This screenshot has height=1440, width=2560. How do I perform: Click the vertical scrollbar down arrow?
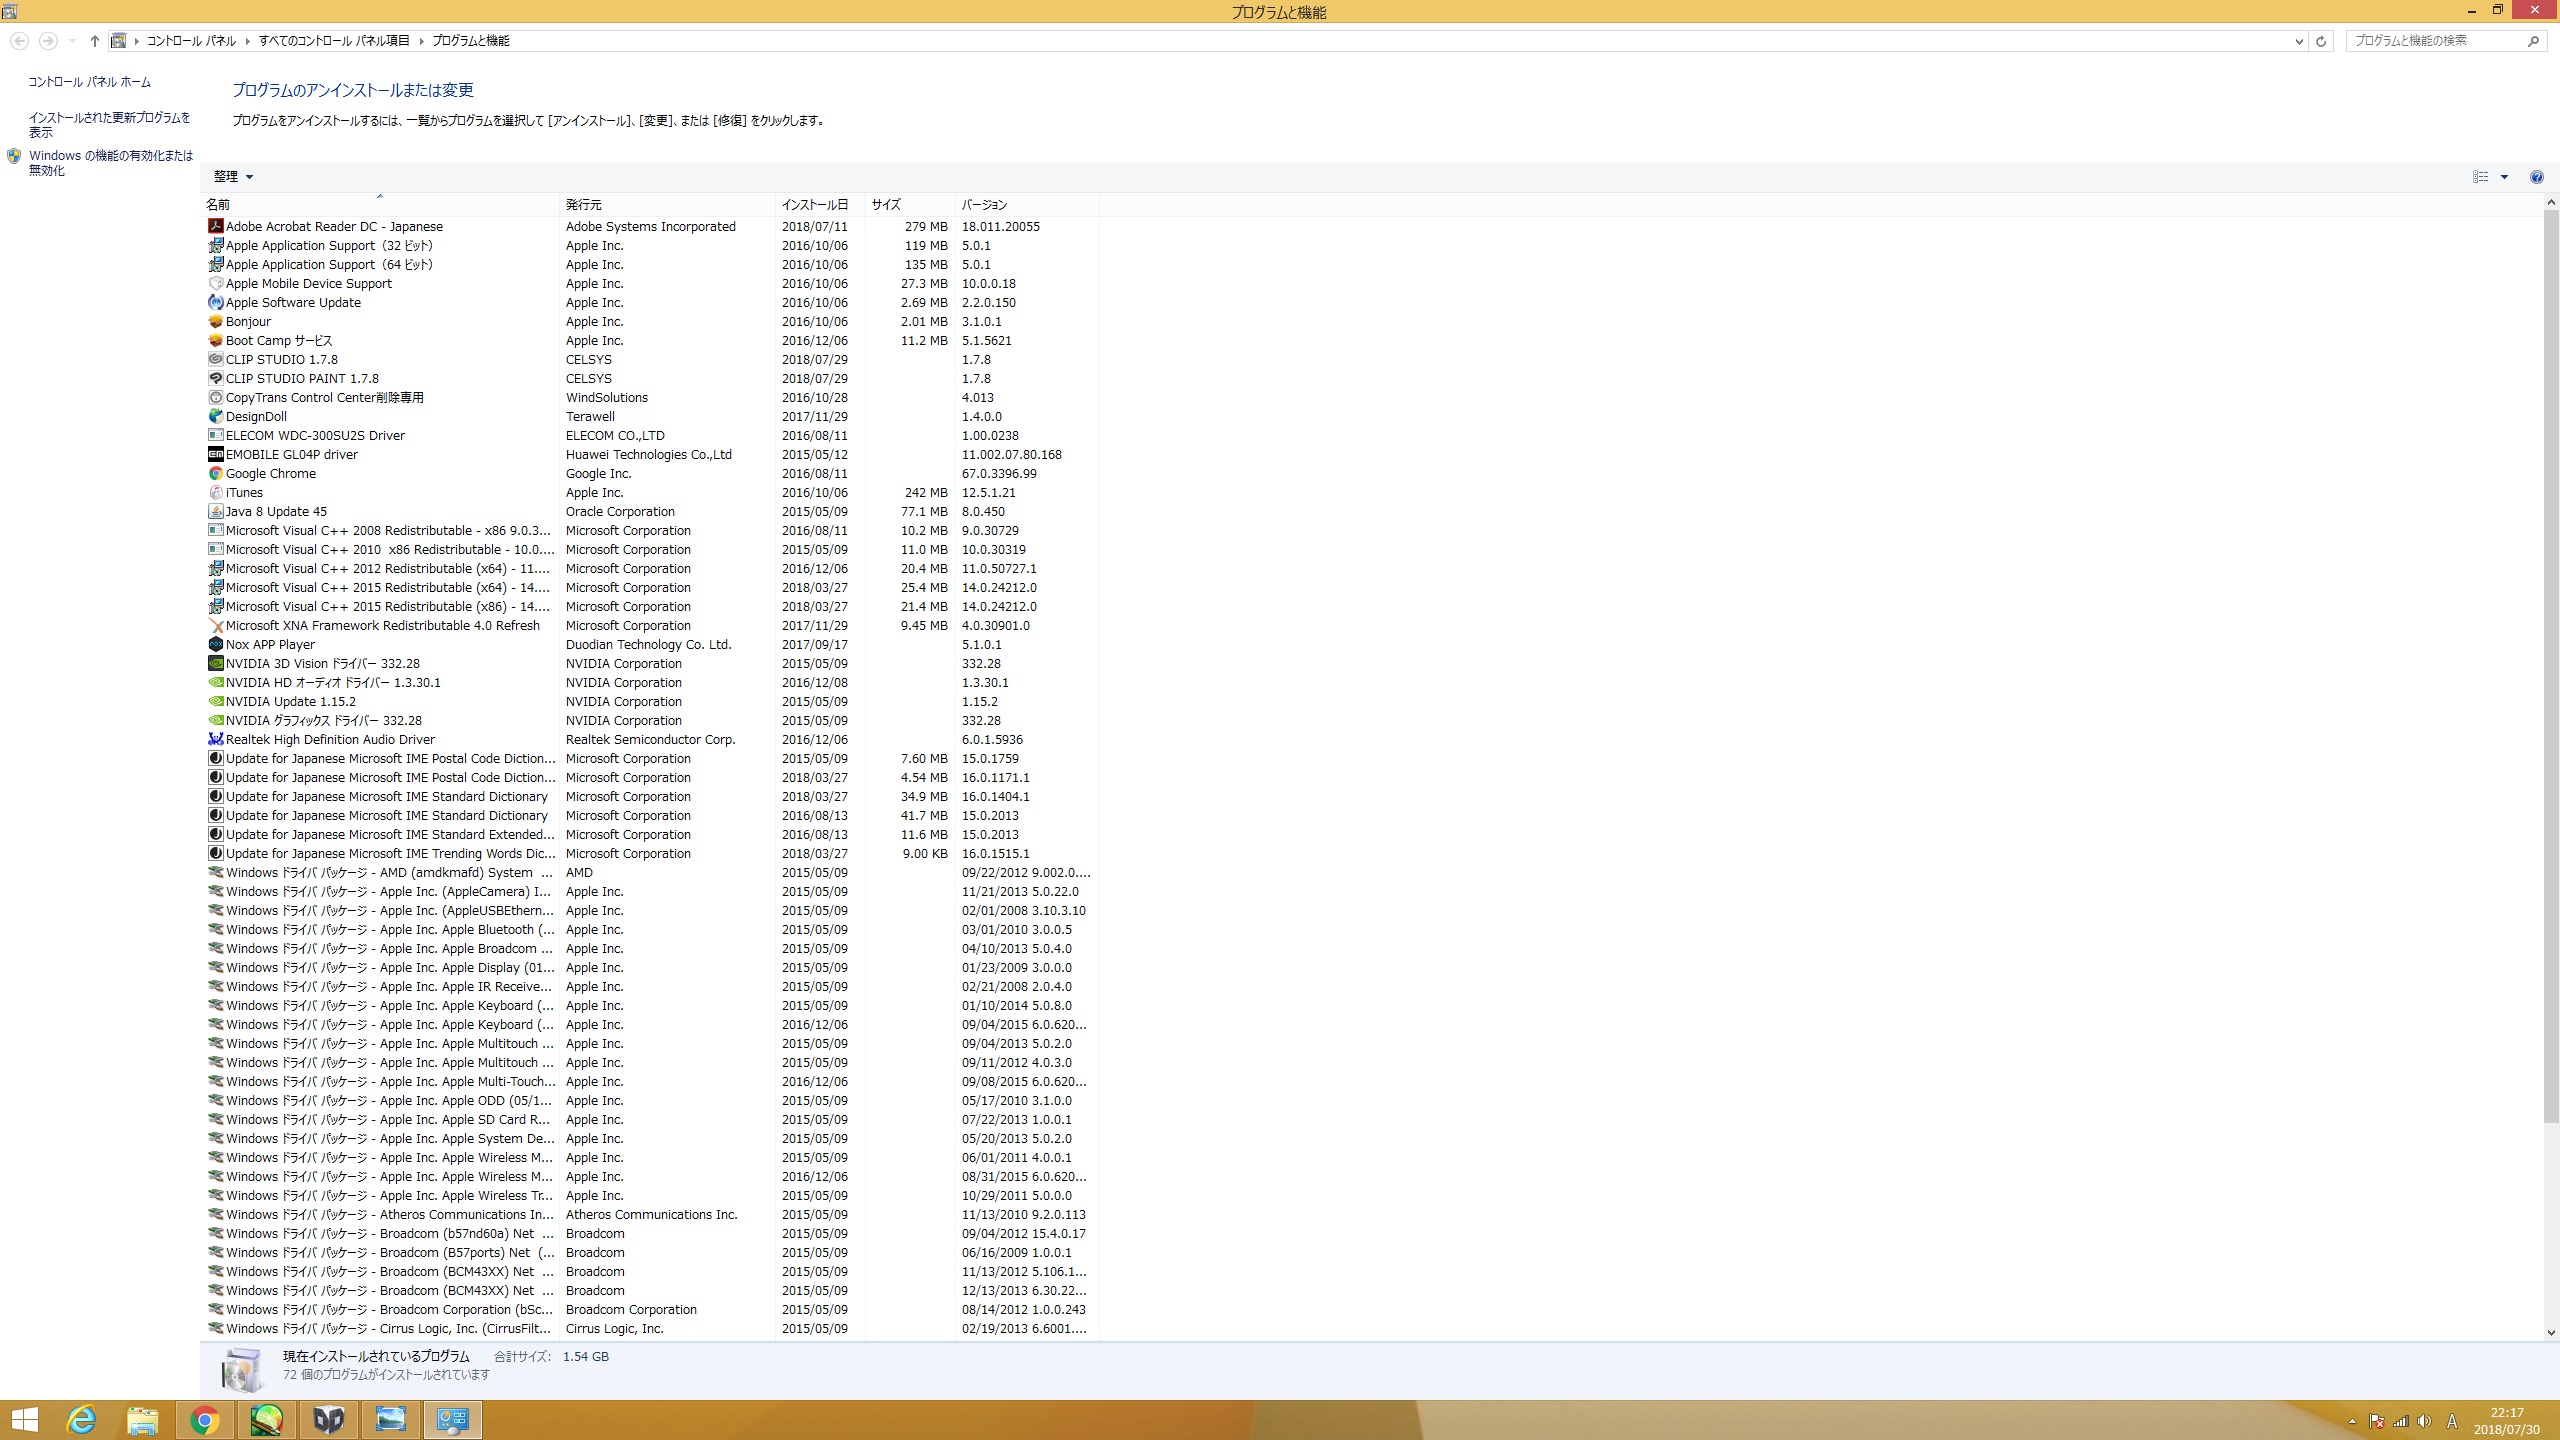(x=2550, y=1332)
